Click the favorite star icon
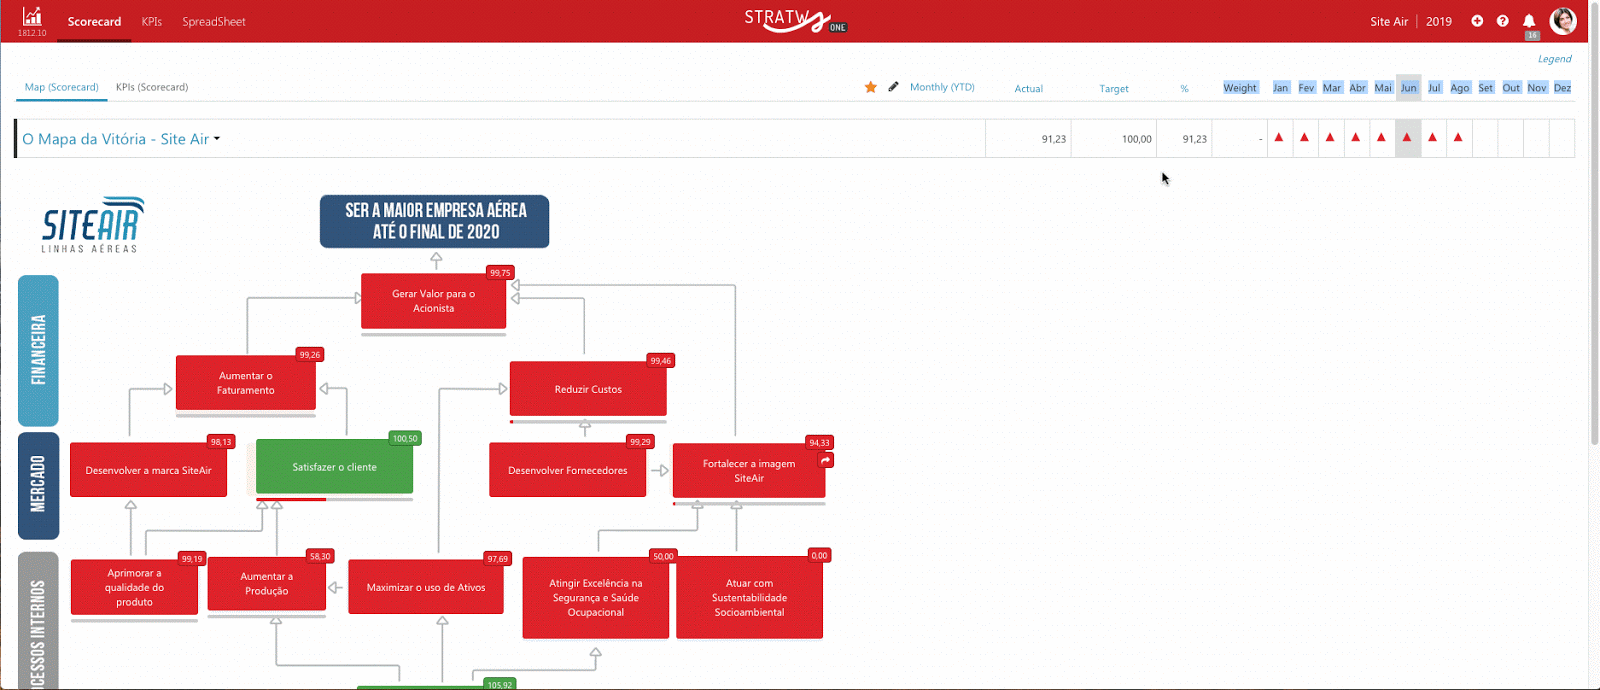1600x690 pixels. [871, 87]
